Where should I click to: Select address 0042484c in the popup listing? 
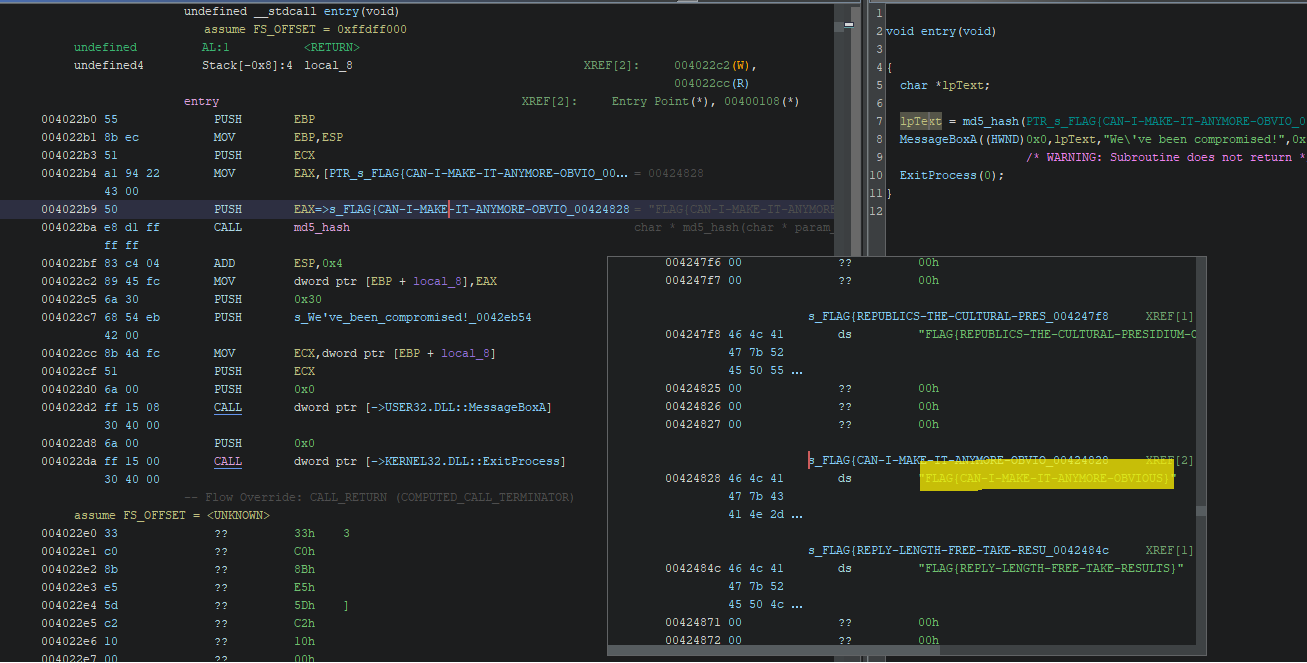click(694, 568)
